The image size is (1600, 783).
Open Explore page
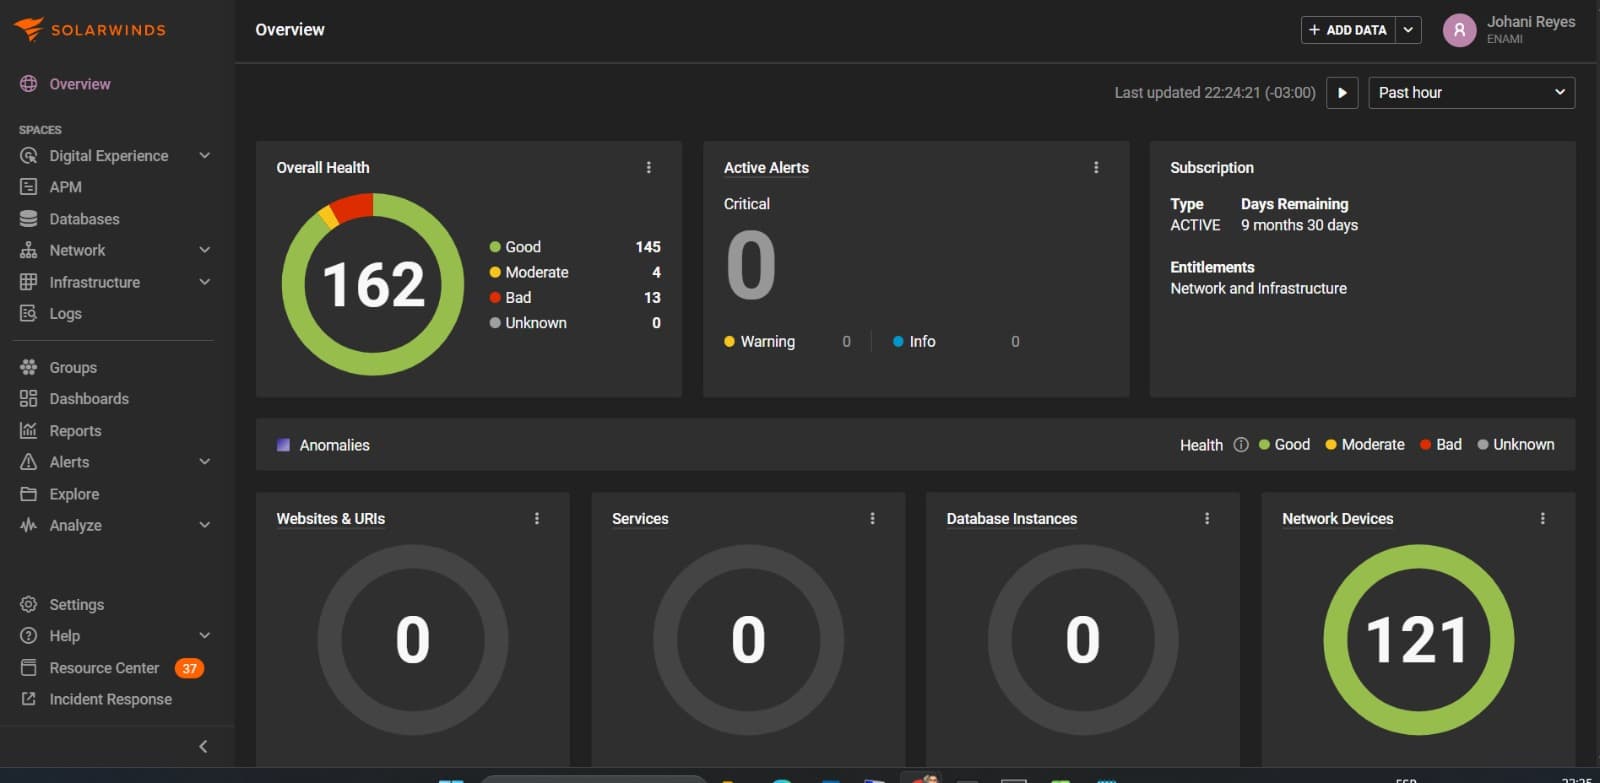tap(74, 494)
